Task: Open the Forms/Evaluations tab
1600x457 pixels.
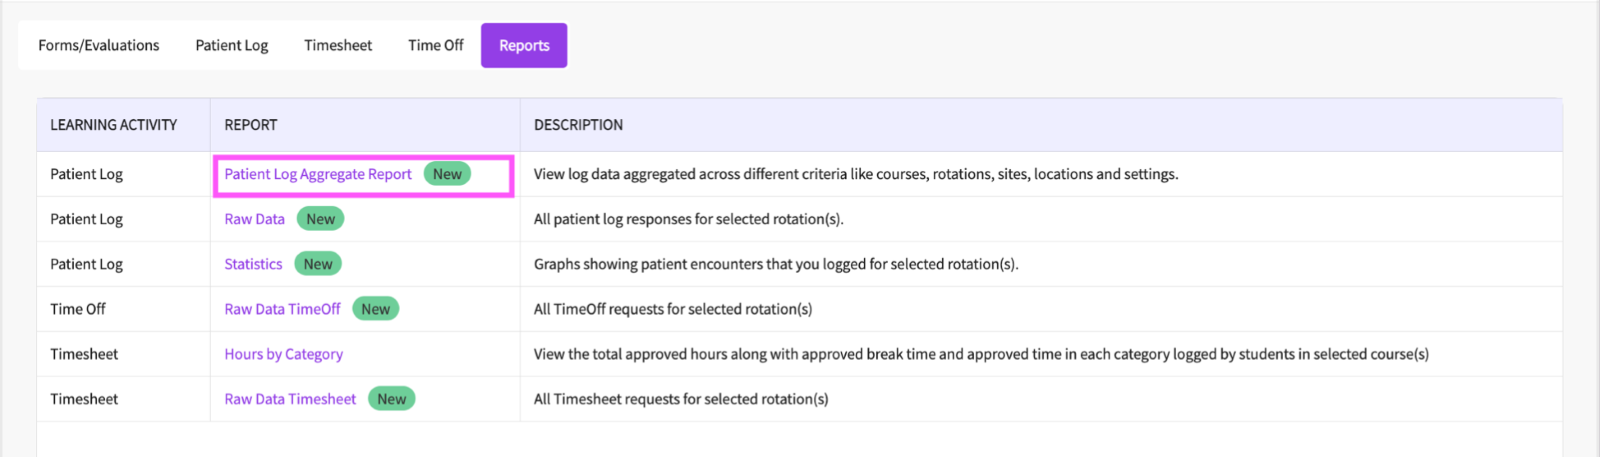Action: click(x=98, y=45)
